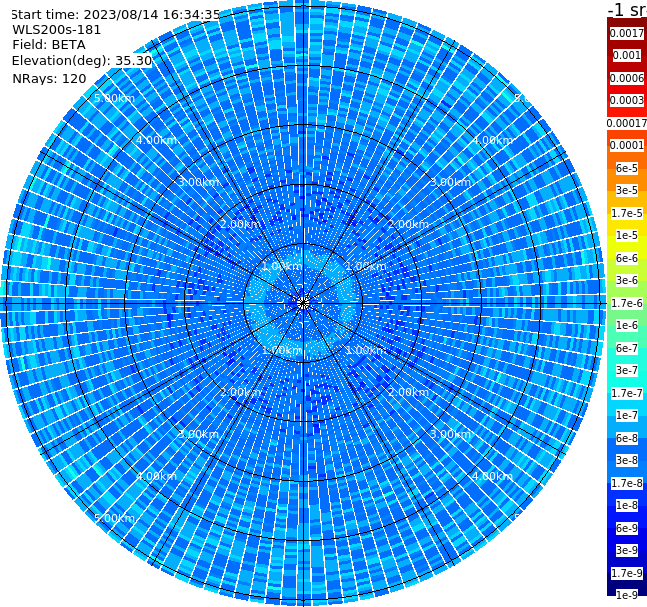Click the 0.001 dark red colorbar label
647x607 pixels.
click(x=627, y=55)
